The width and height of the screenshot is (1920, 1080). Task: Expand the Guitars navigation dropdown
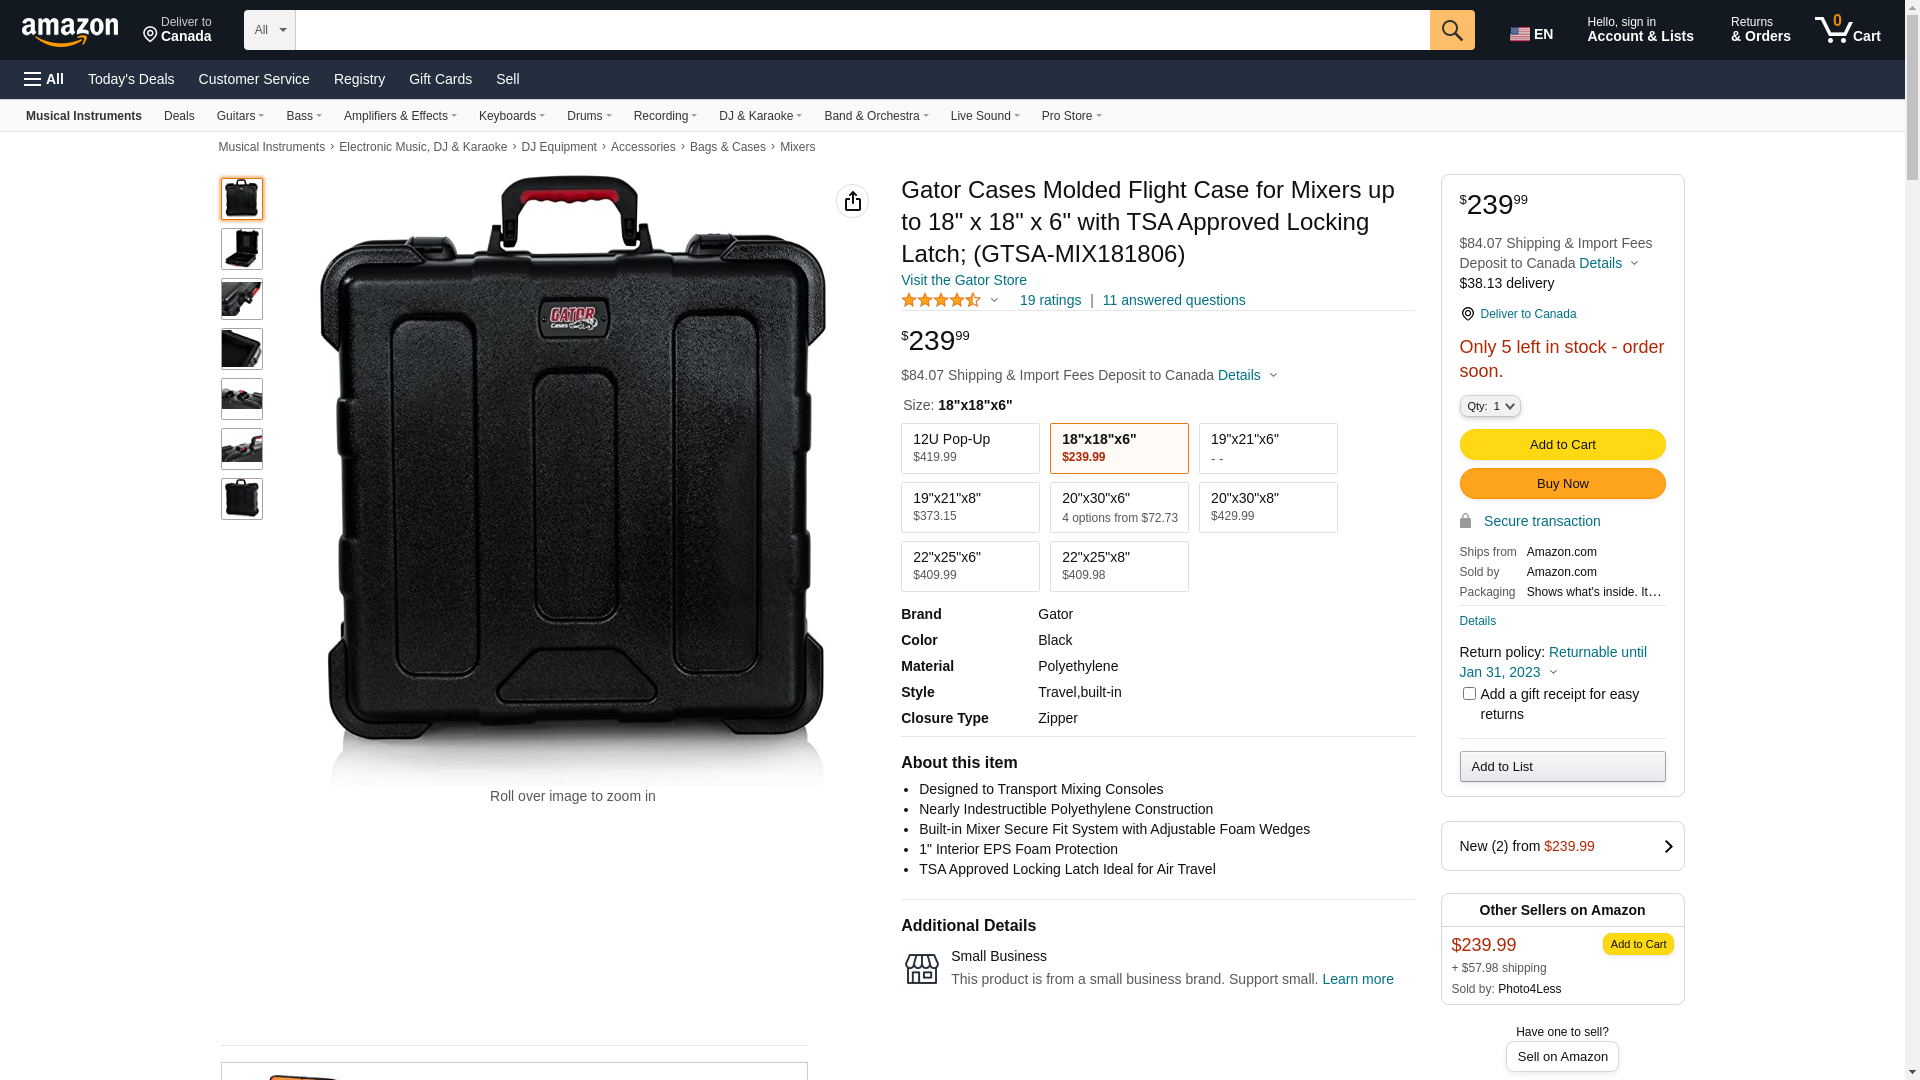(240, 116)
